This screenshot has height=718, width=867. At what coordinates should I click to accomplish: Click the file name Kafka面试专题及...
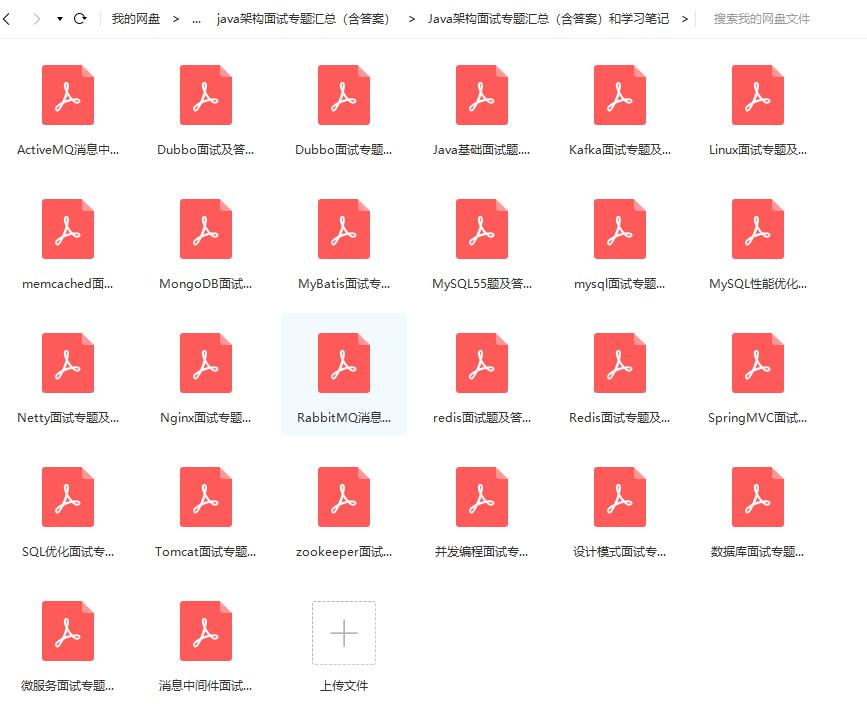click(620, 150)
